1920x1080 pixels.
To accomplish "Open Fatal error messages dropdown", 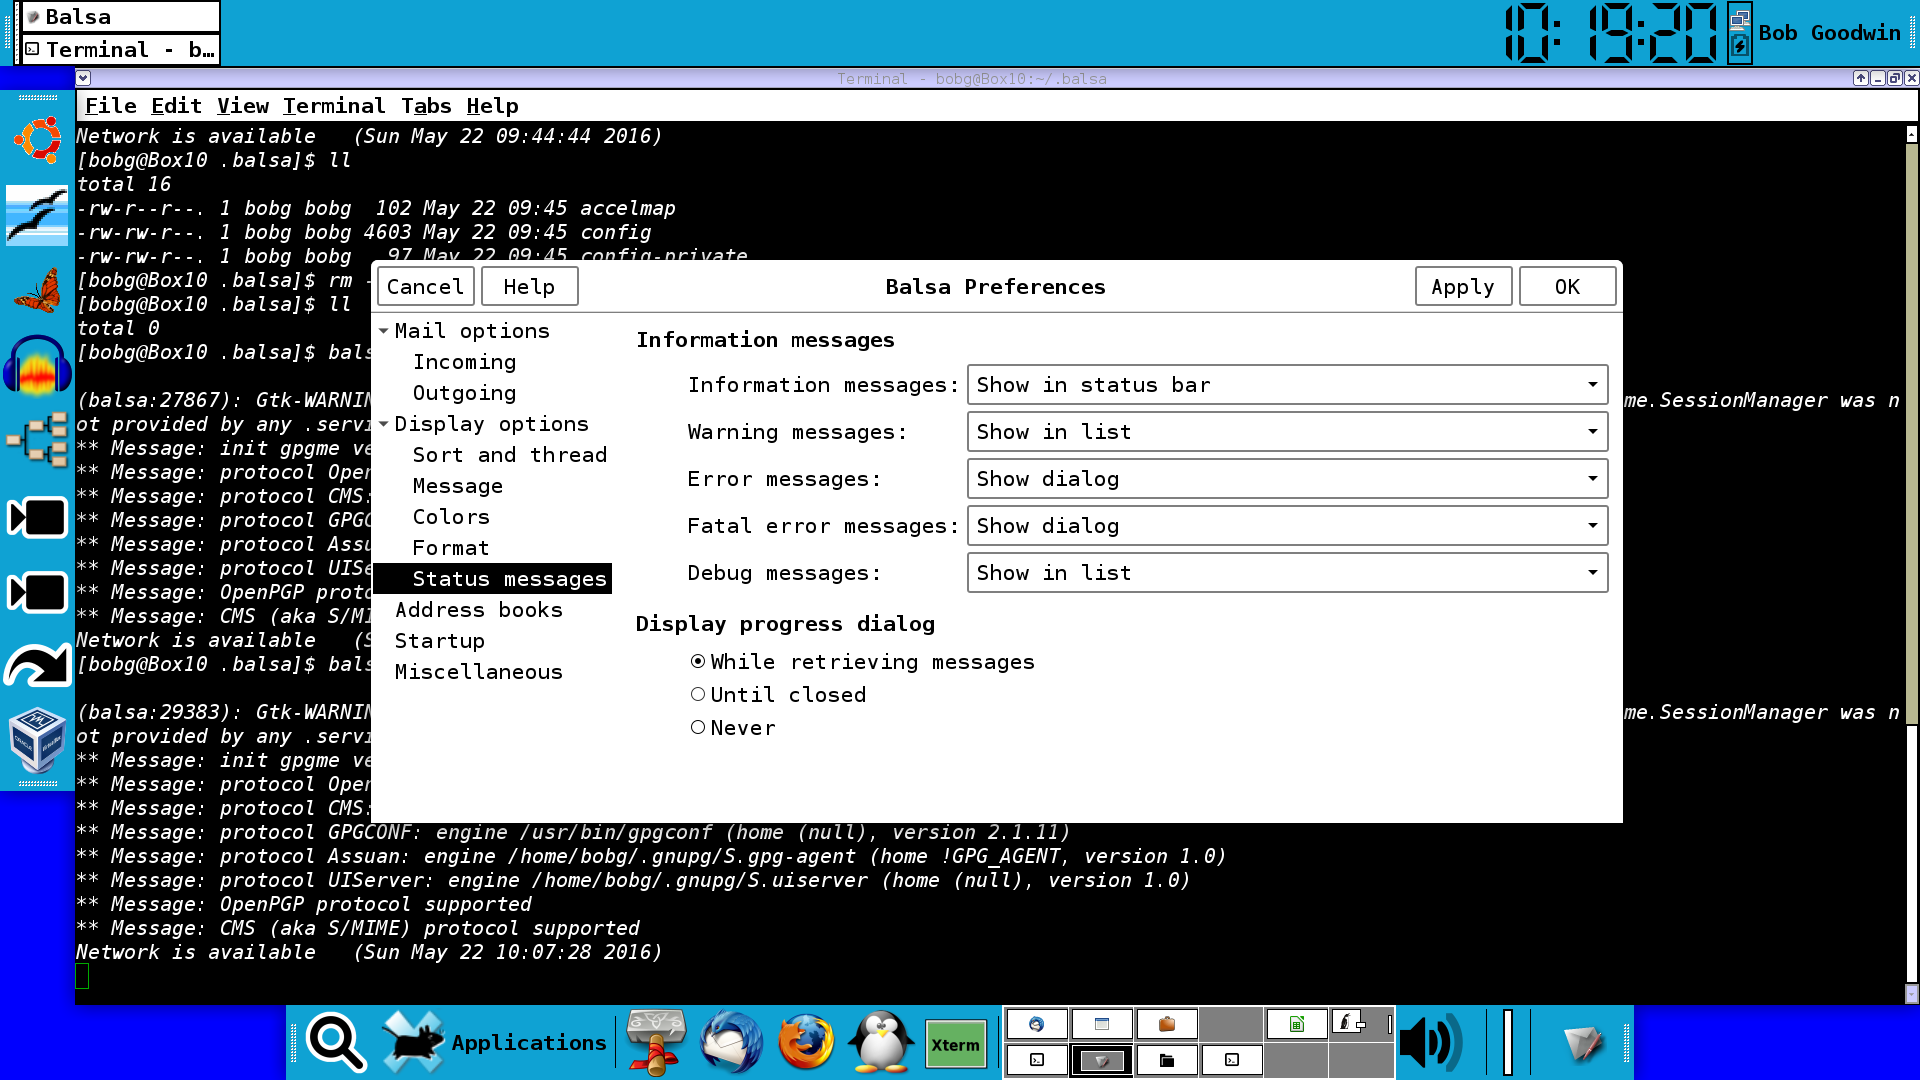I will coord(1287,526).
